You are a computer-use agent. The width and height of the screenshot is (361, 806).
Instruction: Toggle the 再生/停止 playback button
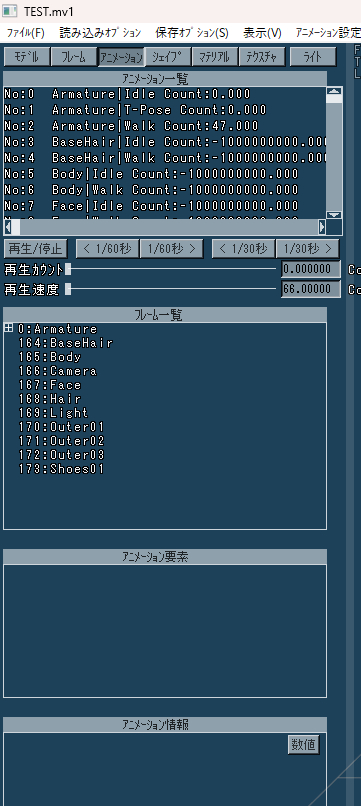click(35, 249)
